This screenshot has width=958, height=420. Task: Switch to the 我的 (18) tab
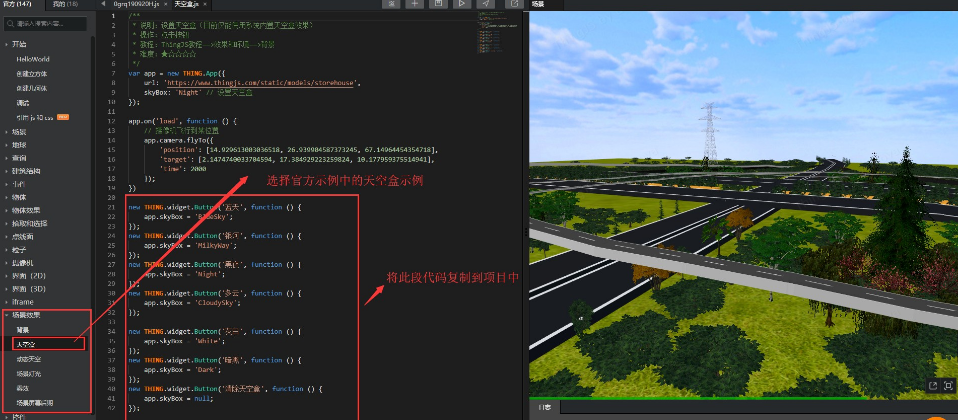coord(64,4)
